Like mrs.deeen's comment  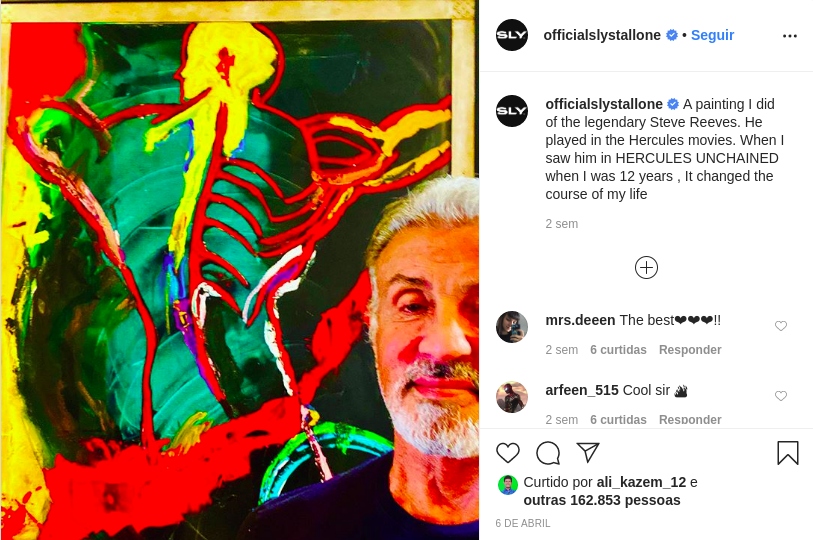[x=781, y=326]
